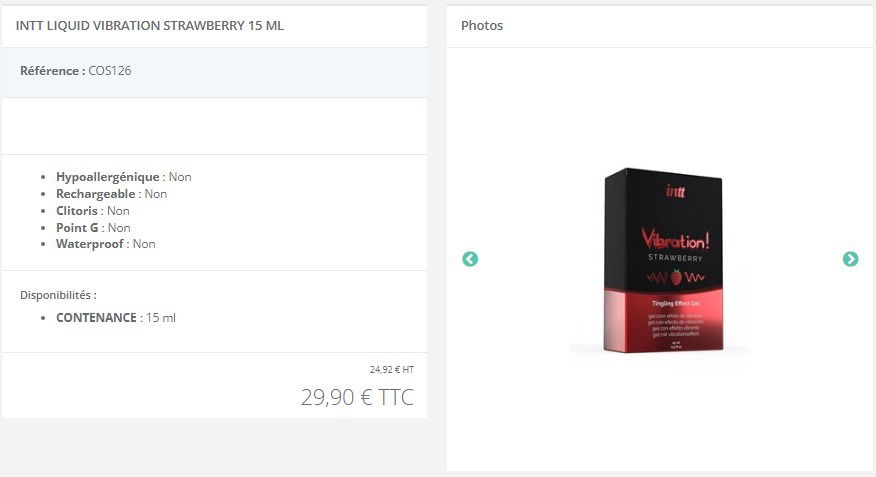Show the previous product photo arrow
Image resolution: width=876 pixels, height=477 pixels.
[470, 259]
